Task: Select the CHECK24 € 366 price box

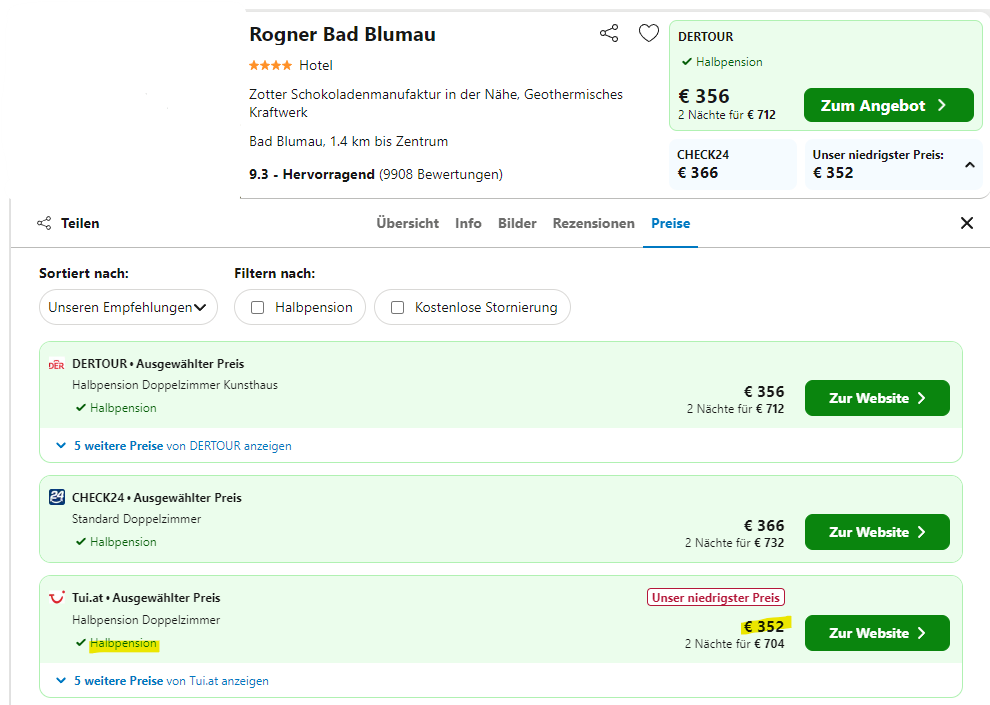Action: (x=733, y=164)
